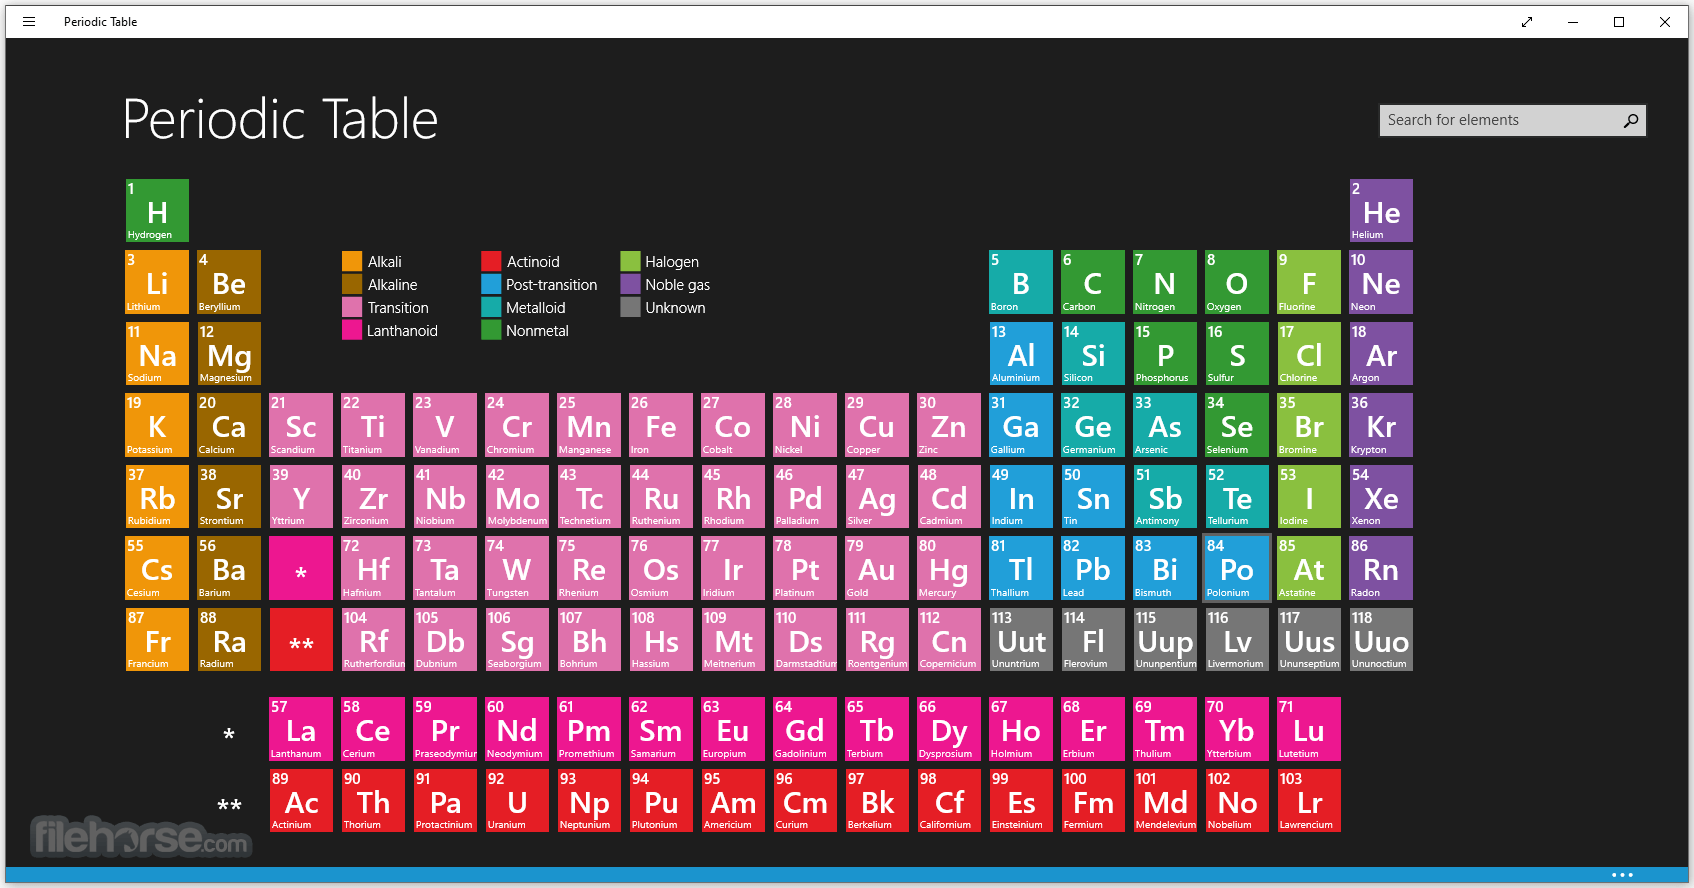Click the search magnifier icon

[1631, 120]
